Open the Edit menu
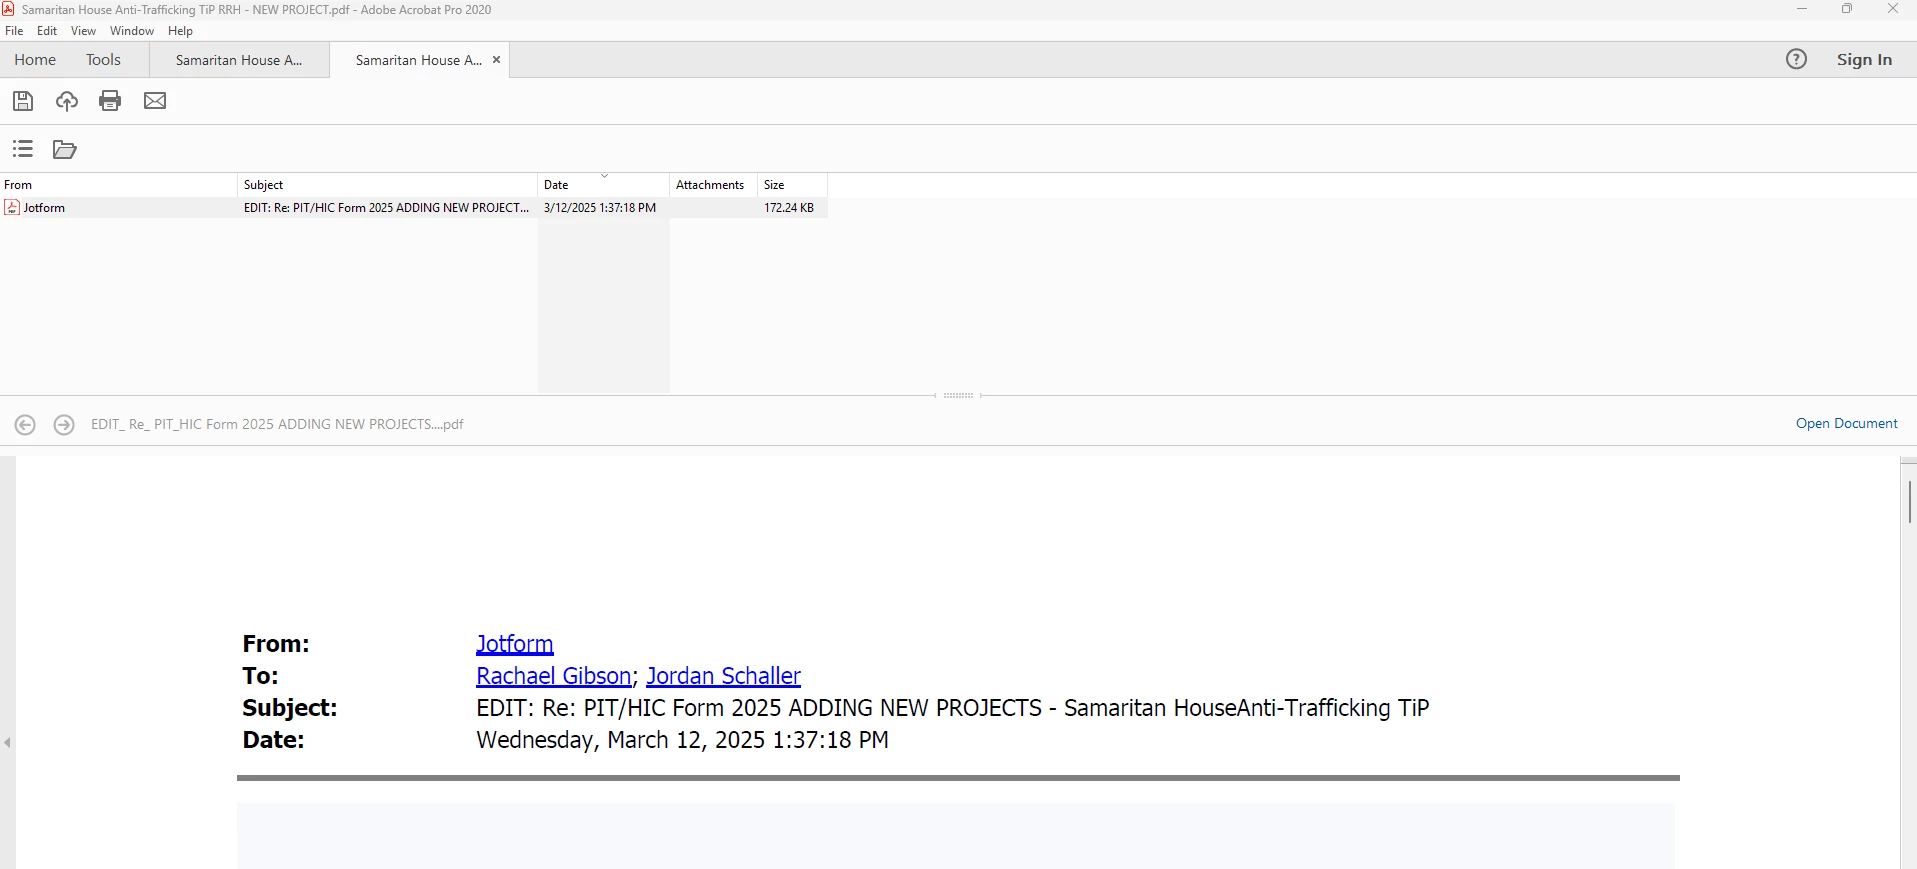The height and width of the screenshot is (869, 1917). tap(47, 31)
